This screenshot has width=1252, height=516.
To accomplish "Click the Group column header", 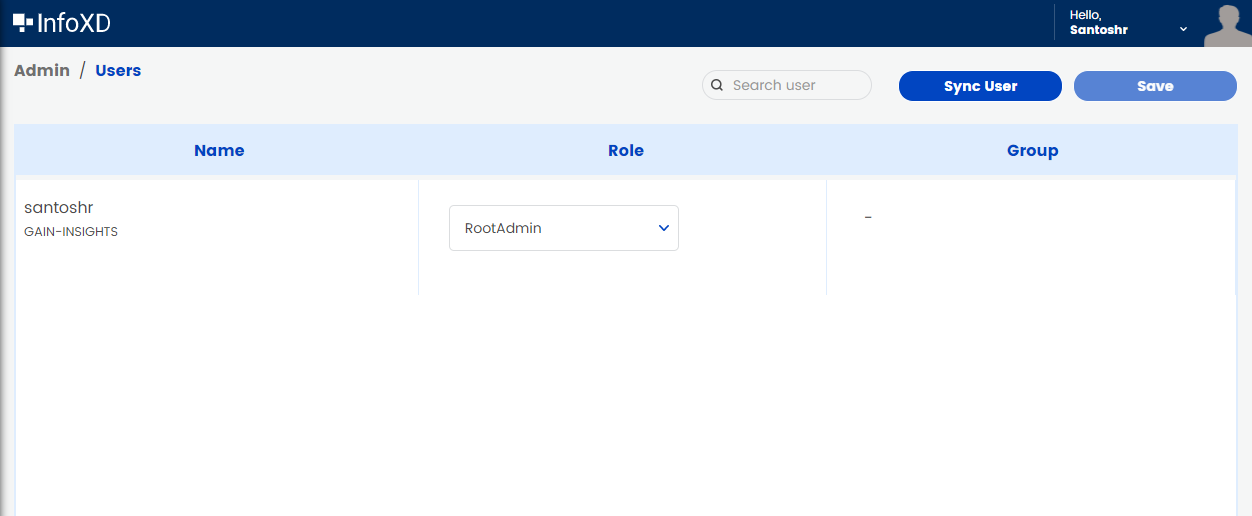I will point(1033,150).
